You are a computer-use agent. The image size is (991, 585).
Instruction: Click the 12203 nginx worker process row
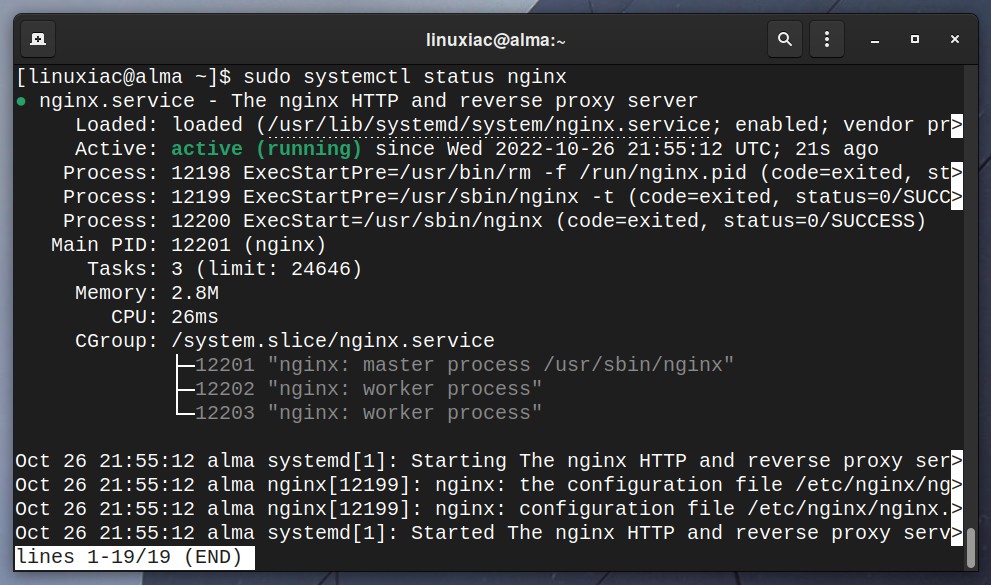(x=359, y=413)
